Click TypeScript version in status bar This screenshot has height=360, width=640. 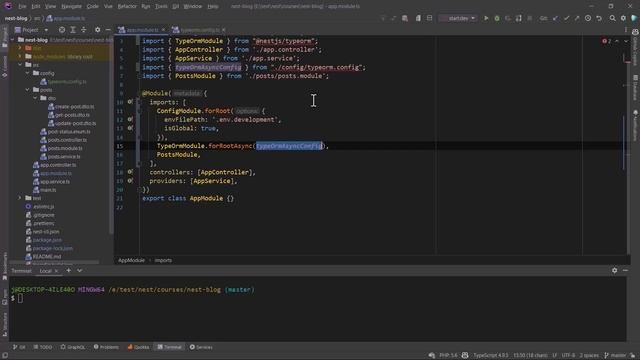[x=491, y=355]
